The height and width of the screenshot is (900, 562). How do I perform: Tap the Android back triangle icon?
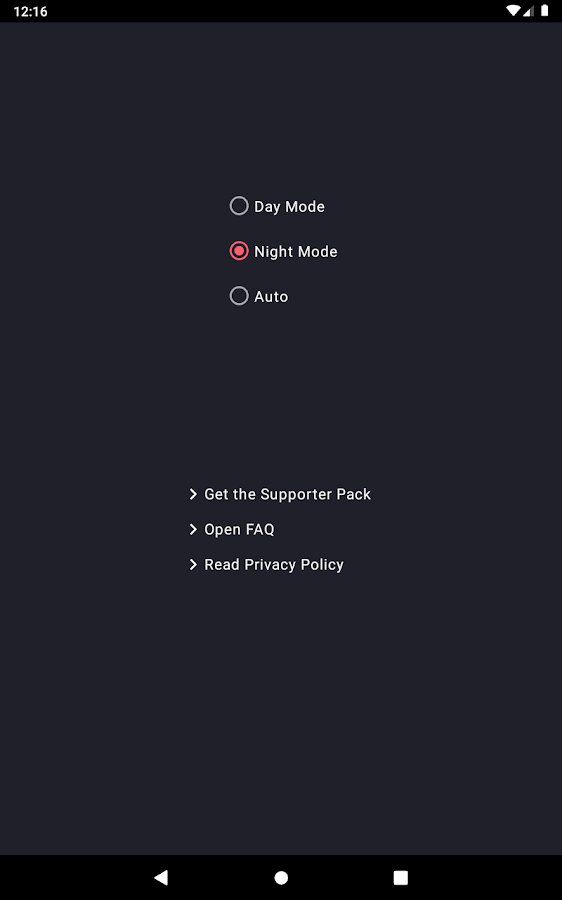161,877
